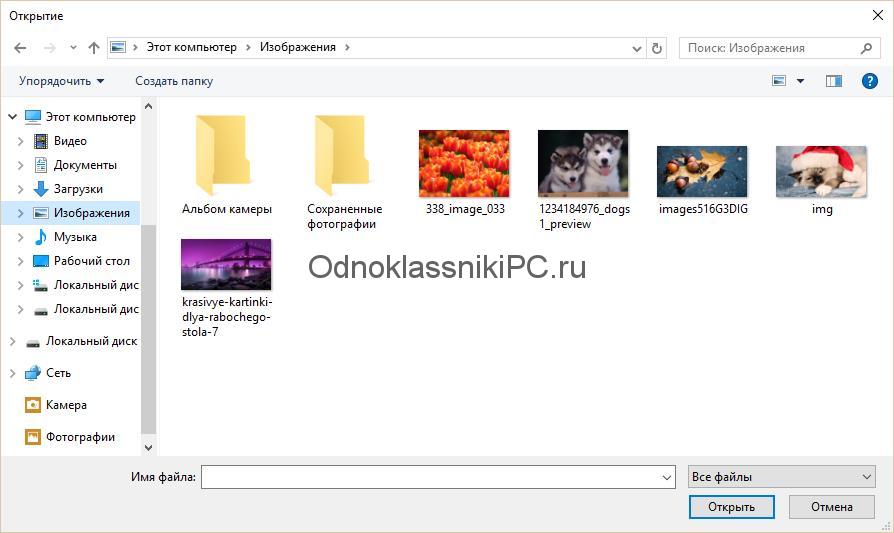This screenshot has height=533, width=894.
Task: Toggle the preview pane icon
Action: click(x=834, y=81)
